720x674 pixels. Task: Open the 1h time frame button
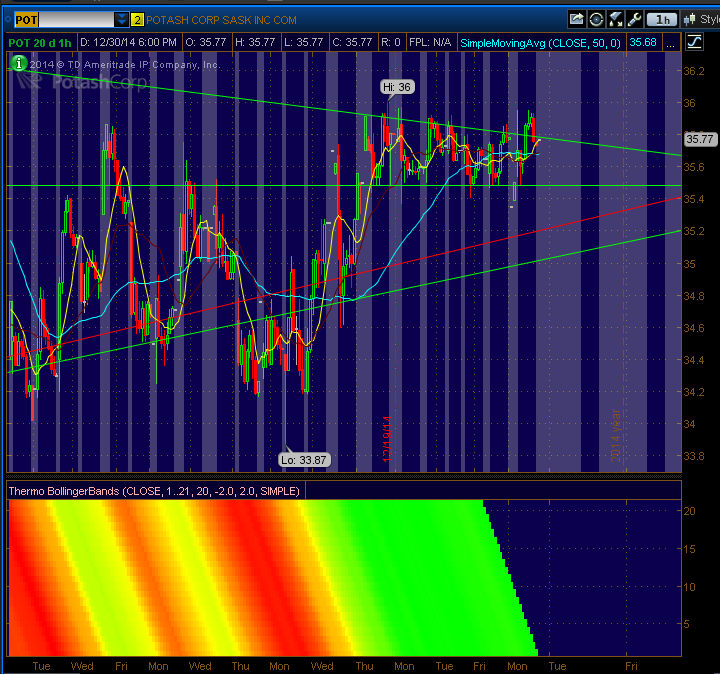[662, 19]
